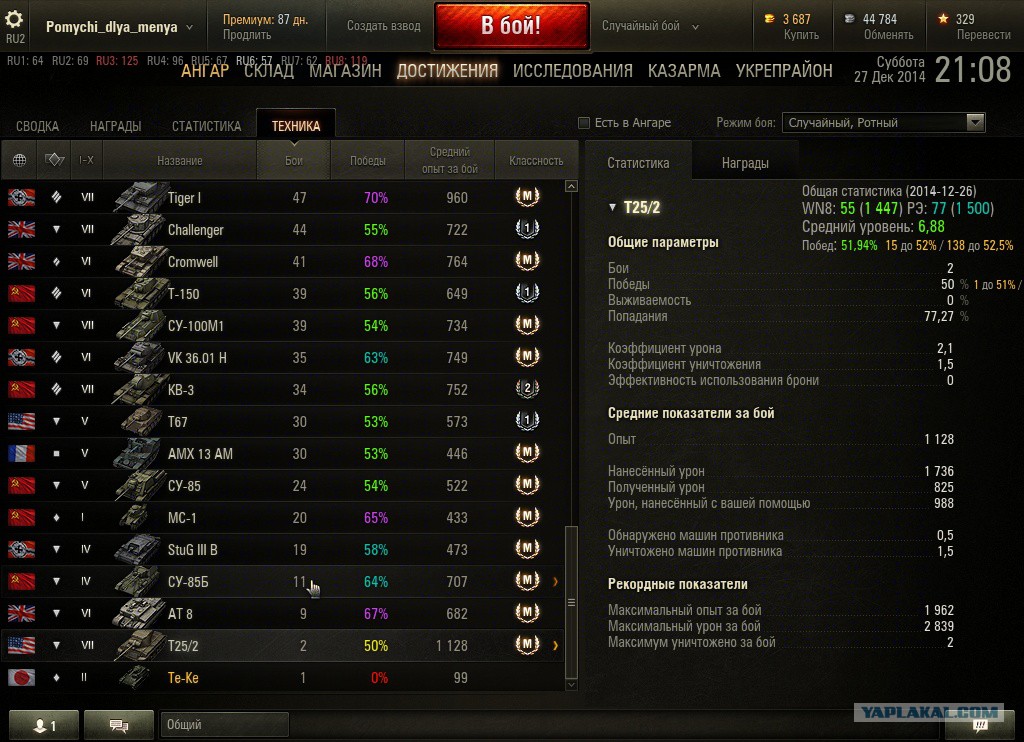Click 'Создать взвод' button

tap(383, 26)
